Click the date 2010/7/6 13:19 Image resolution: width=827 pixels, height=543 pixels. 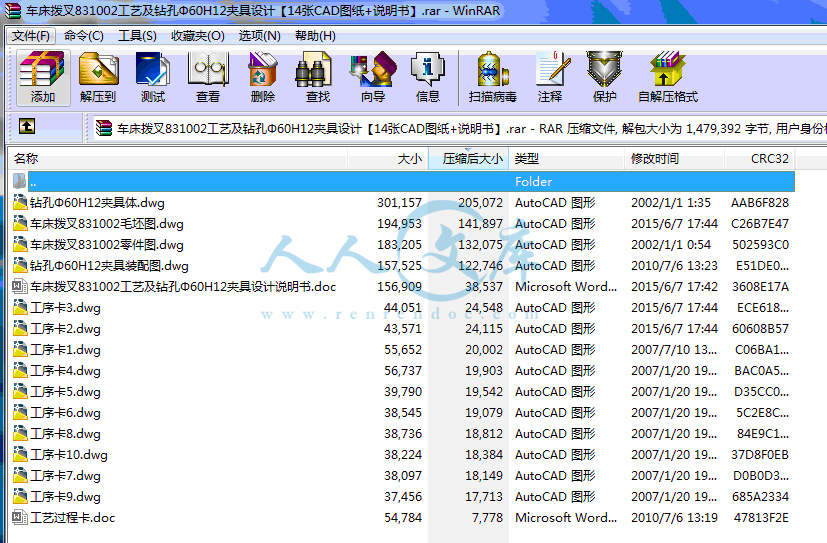(x=675, y=518)
